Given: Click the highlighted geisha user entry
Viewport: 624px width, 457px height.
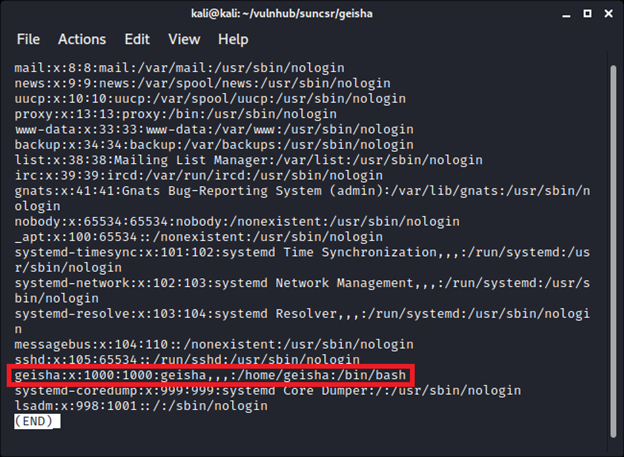Looking at the screenshot, I should point(212,375).
